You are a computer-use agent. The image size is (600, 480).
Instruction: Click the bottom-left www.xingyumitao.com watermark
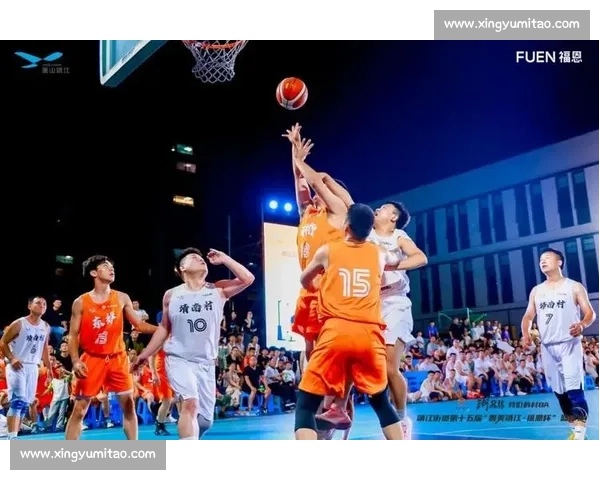pos(88,455)
